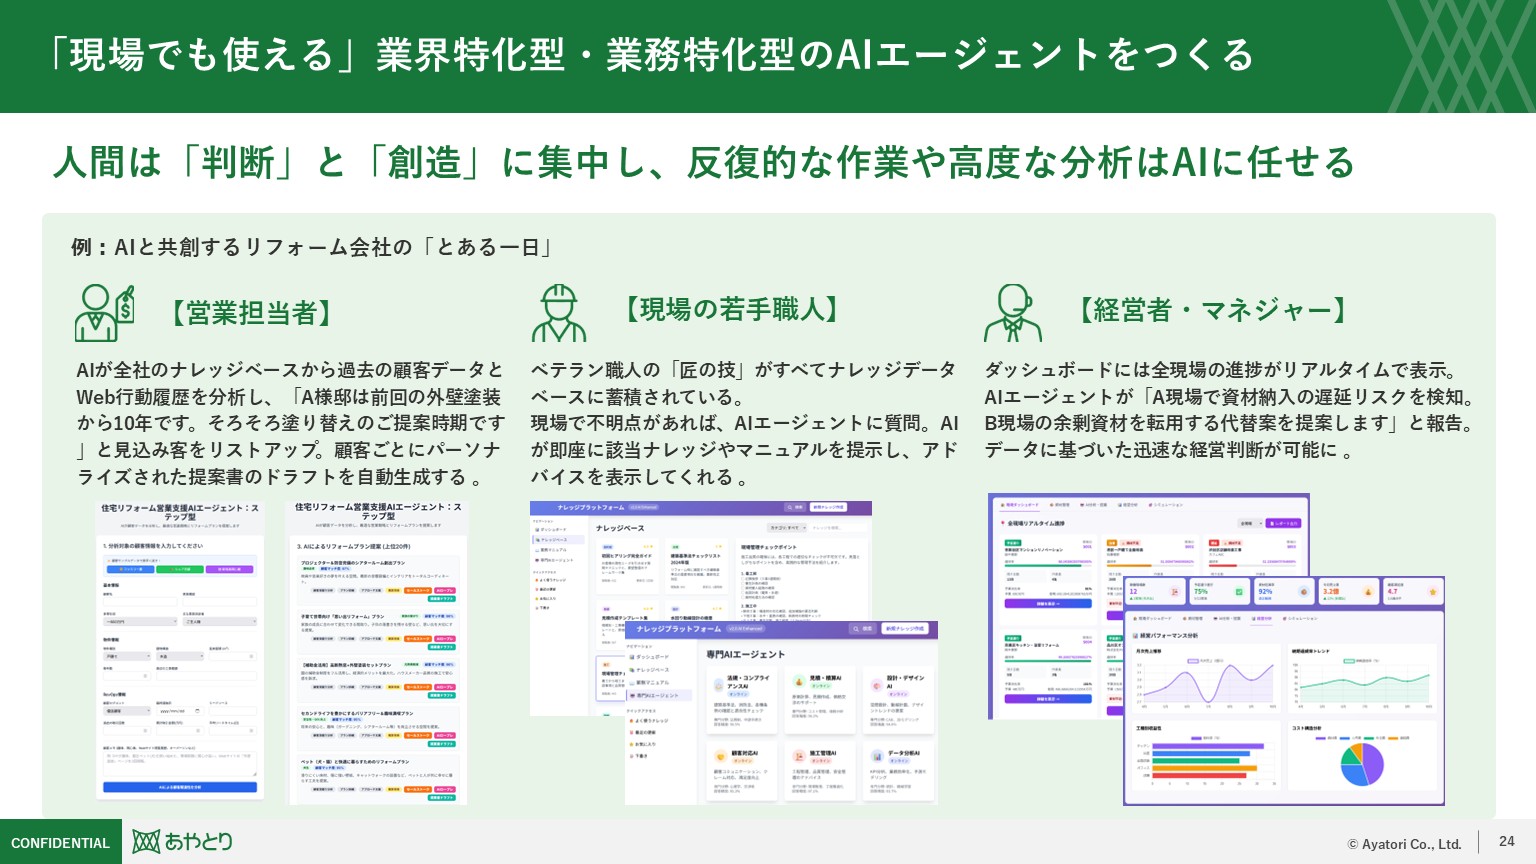Click the 顧客対応AI agent card icon

click(718, 756)
